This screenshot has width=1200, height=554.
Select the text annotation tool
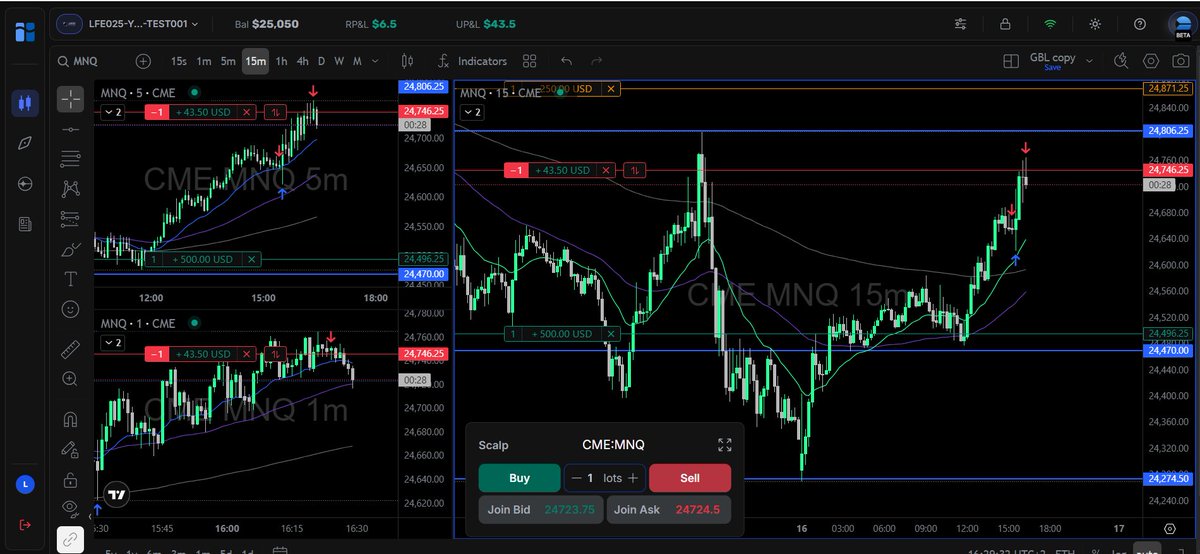70,279
